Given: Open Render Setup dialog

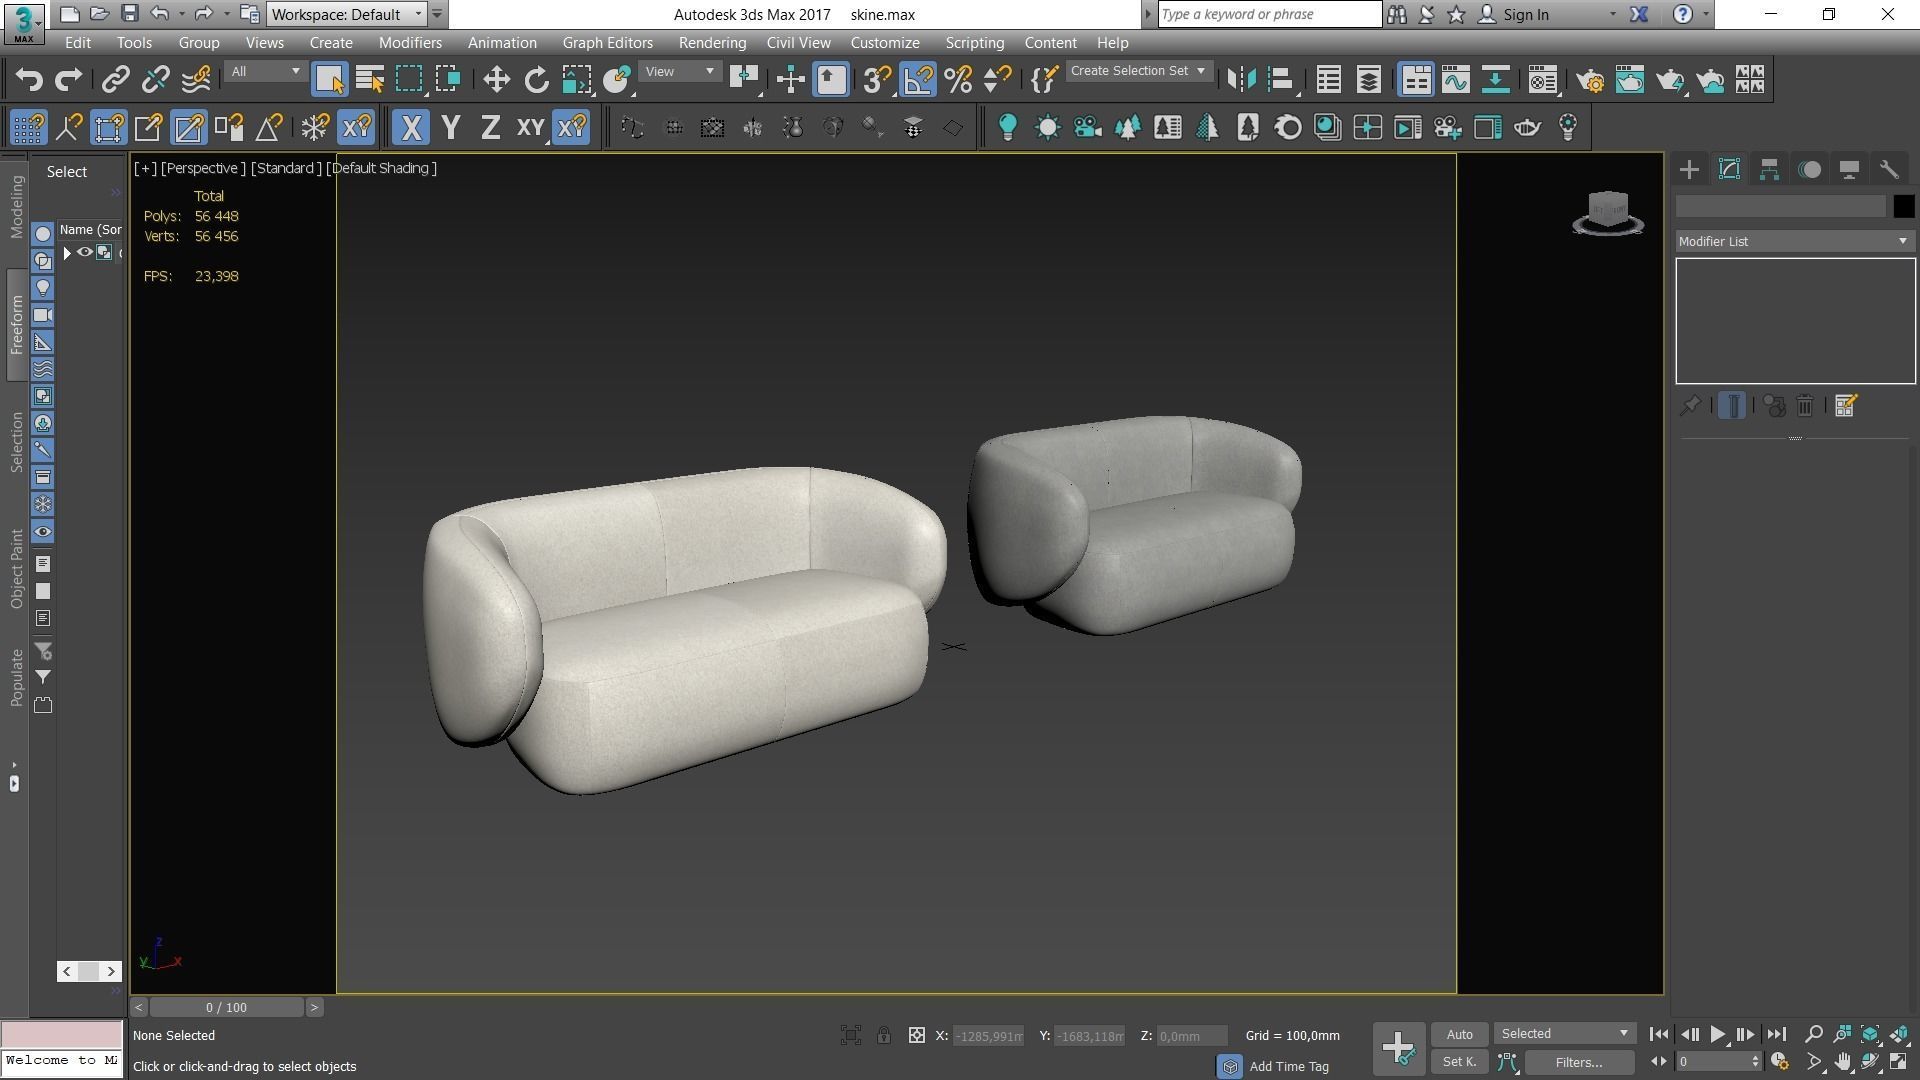Looking at the screenshot, I should [1590, 79].
